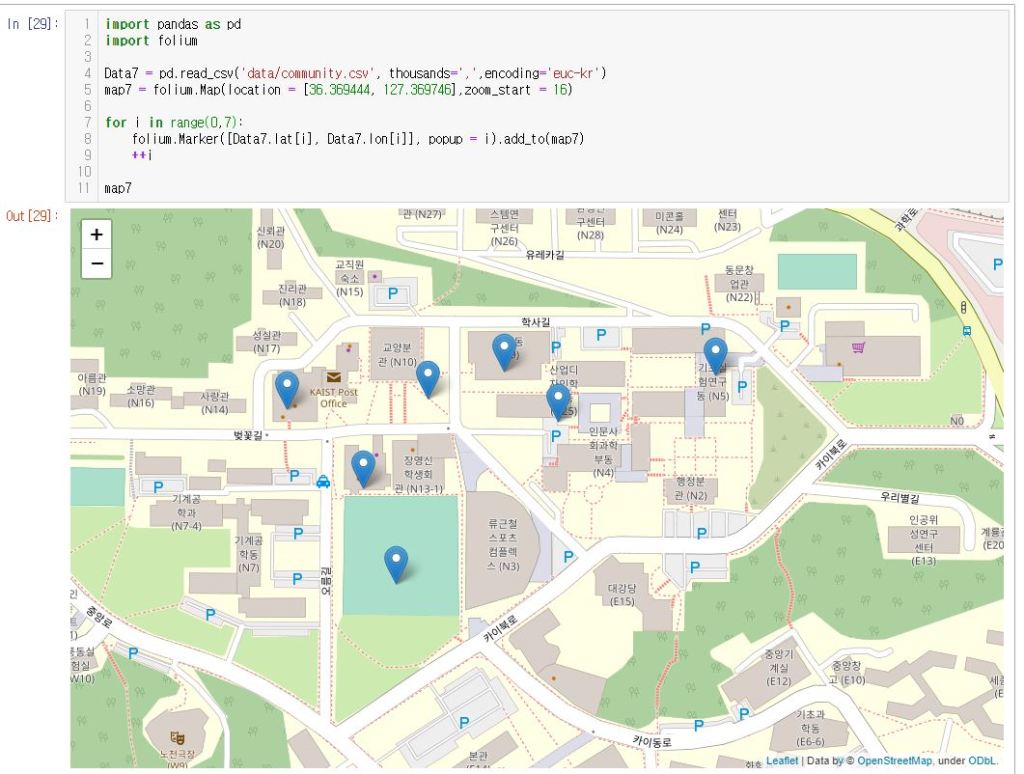Image resolution: width=1024 pixels, height=774 pixels.
Task: Click the zoom out minus button
Action: point(96,263)
